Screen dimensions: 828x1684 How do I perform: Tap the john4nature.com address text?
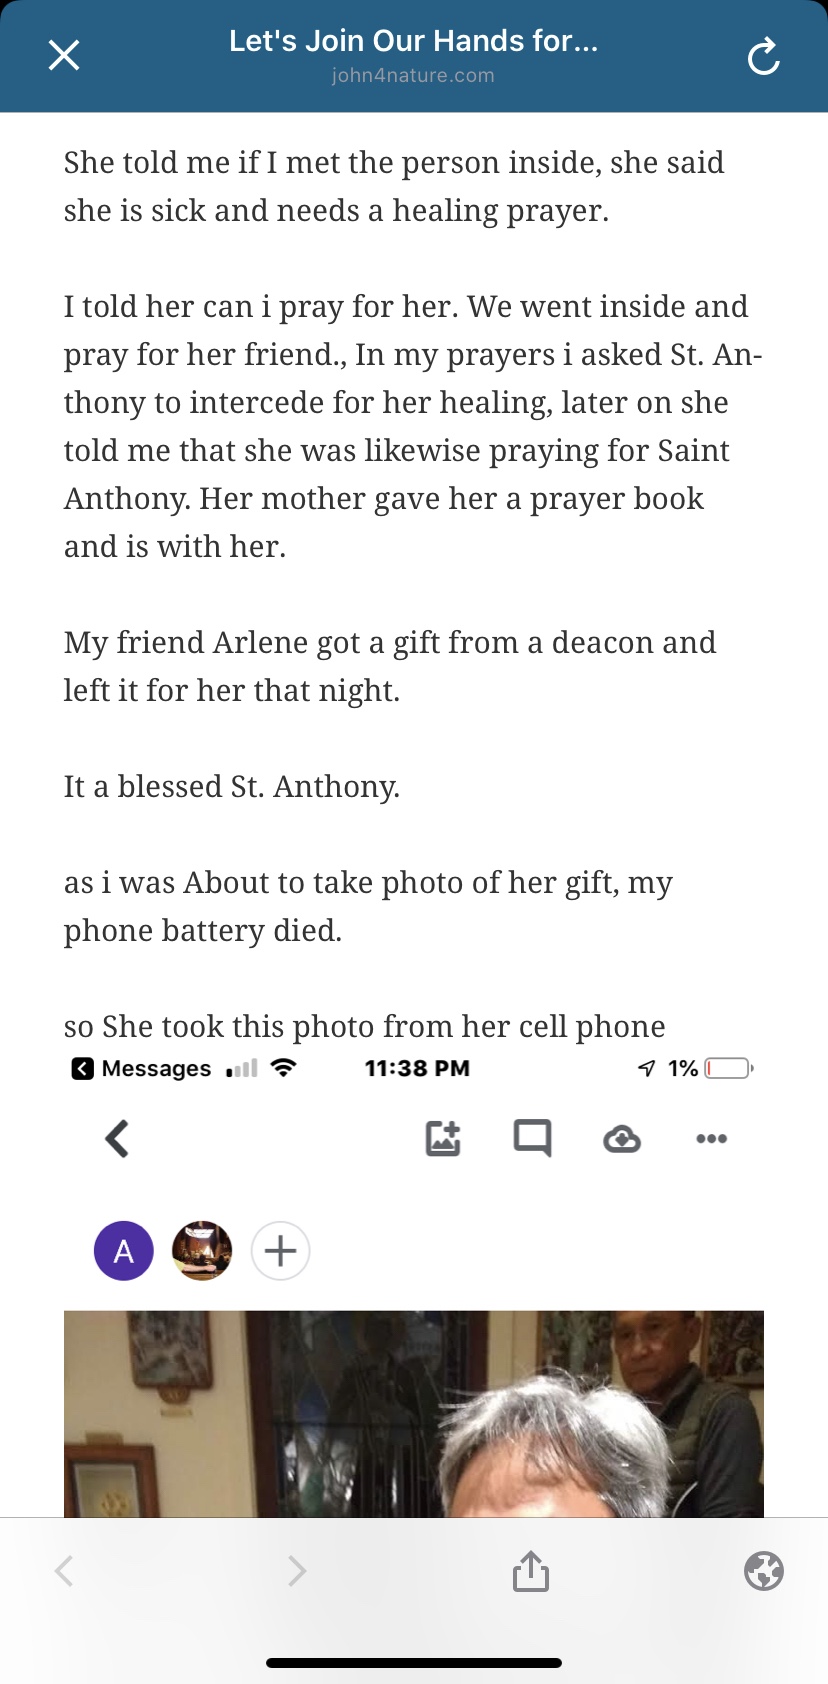pos(413,76)
